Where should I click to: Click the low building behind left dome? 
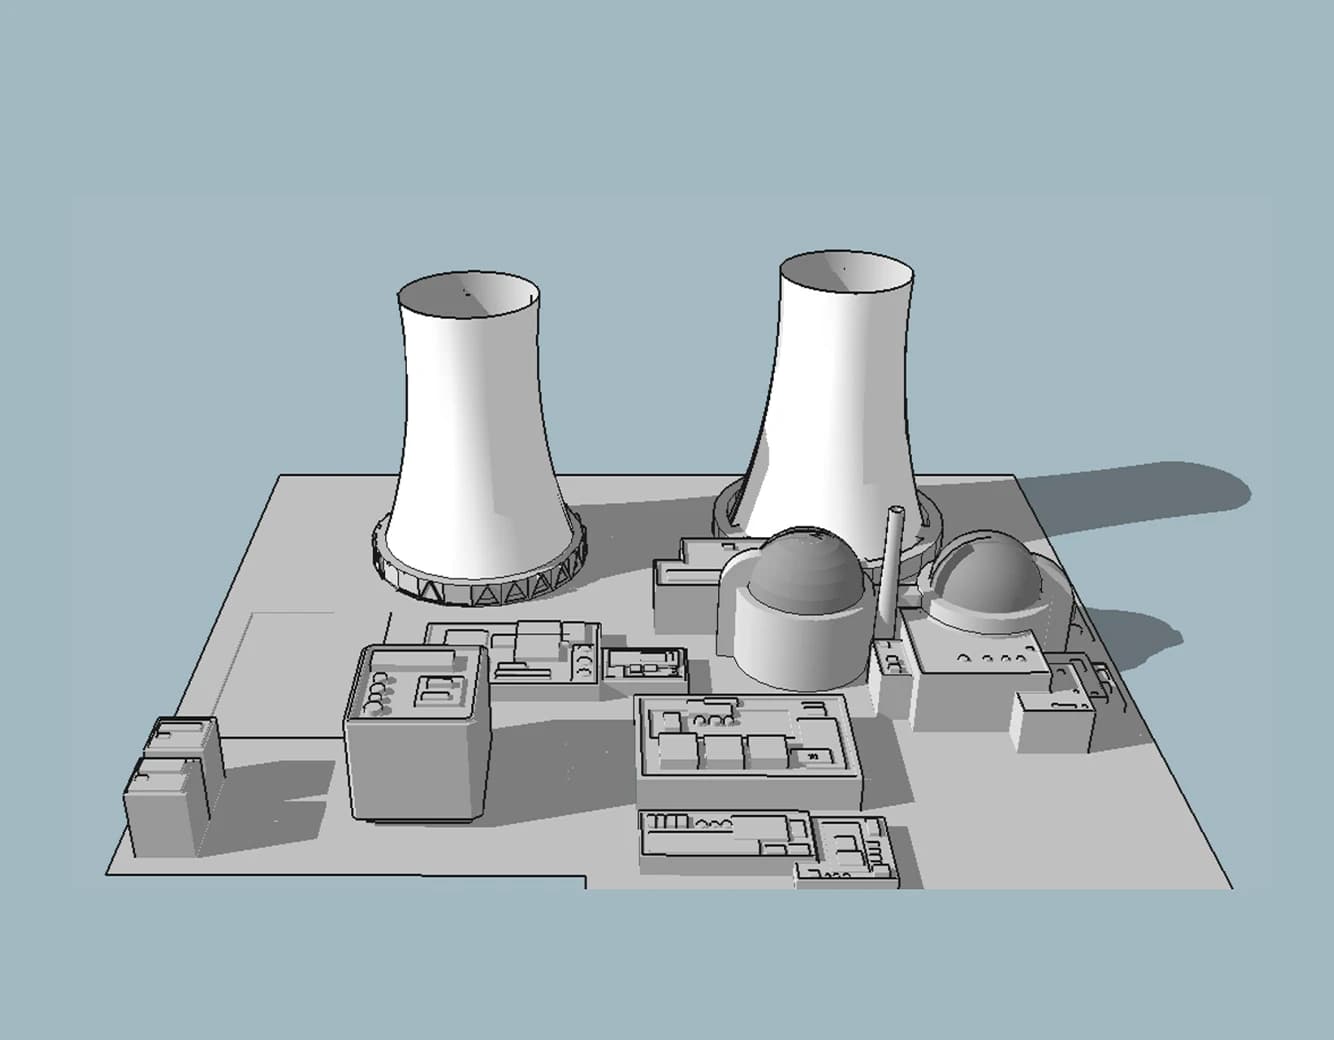click(x=690, y=590)
